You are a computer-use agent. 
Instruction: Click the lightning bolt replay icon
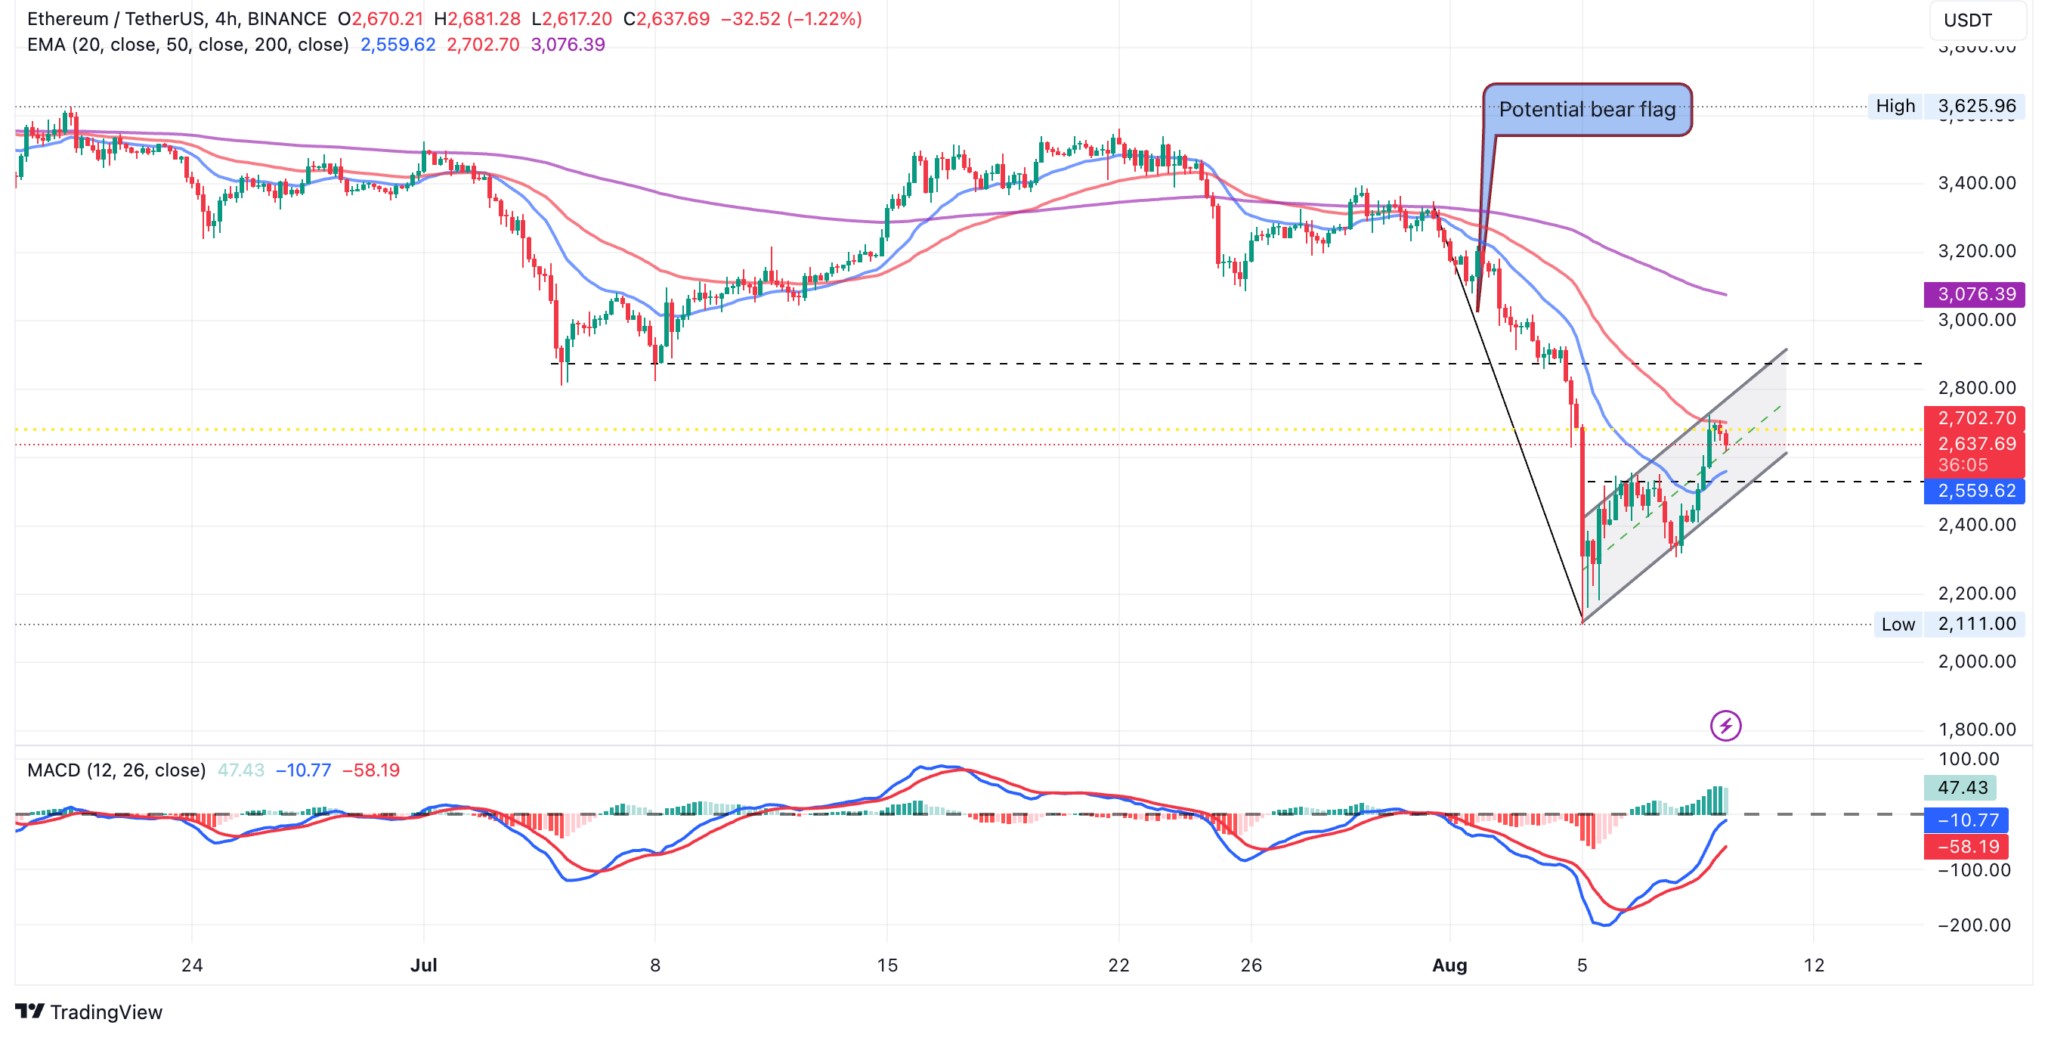pos(1725,725)
